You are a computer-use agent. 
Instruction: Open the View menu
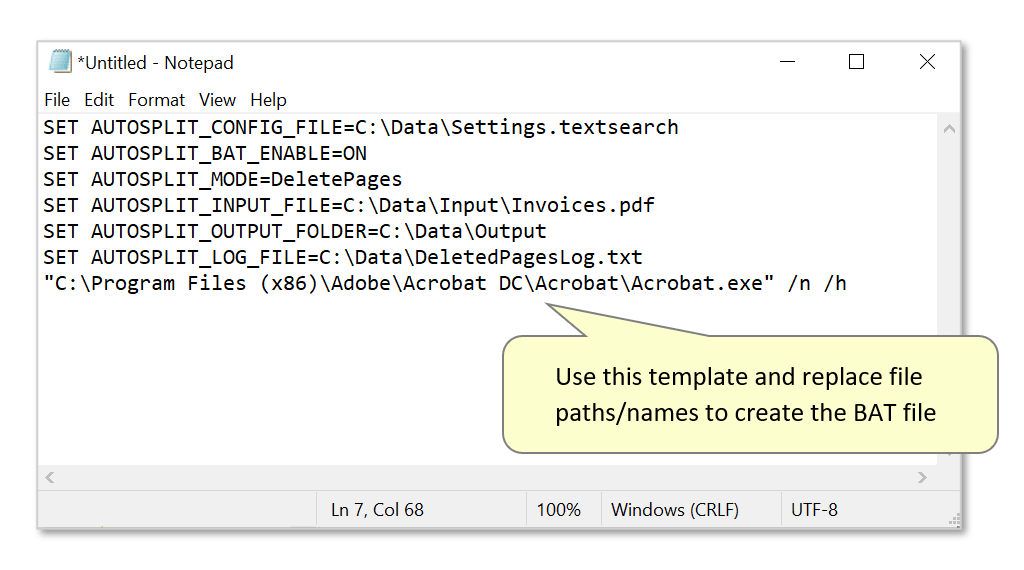217,100
